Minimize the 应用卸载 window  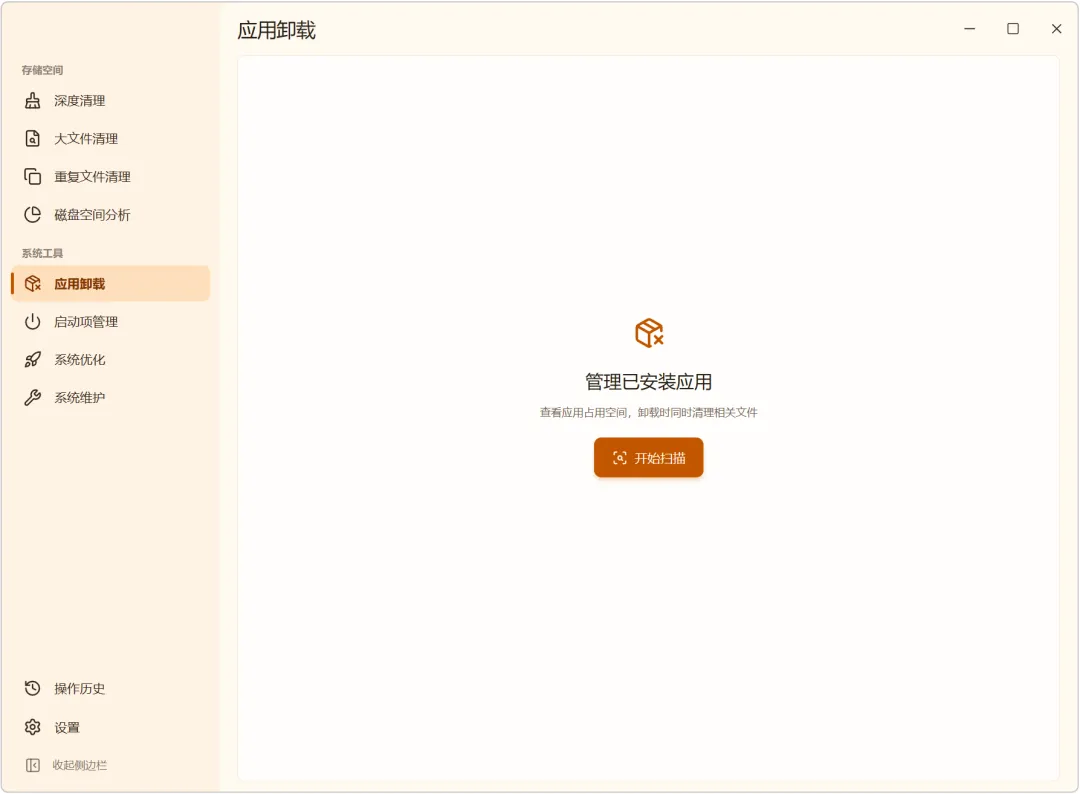(970, 29)
